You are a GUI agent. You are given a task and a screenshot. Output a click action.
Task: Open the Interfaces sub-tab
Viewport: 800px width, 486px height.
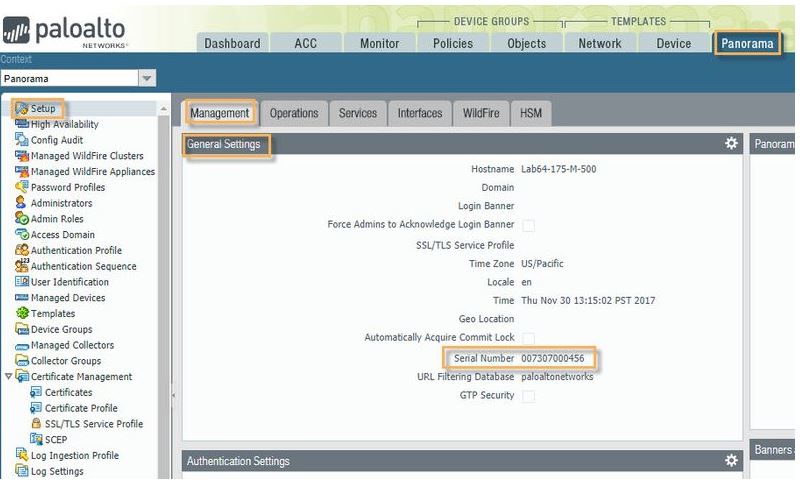420,113
